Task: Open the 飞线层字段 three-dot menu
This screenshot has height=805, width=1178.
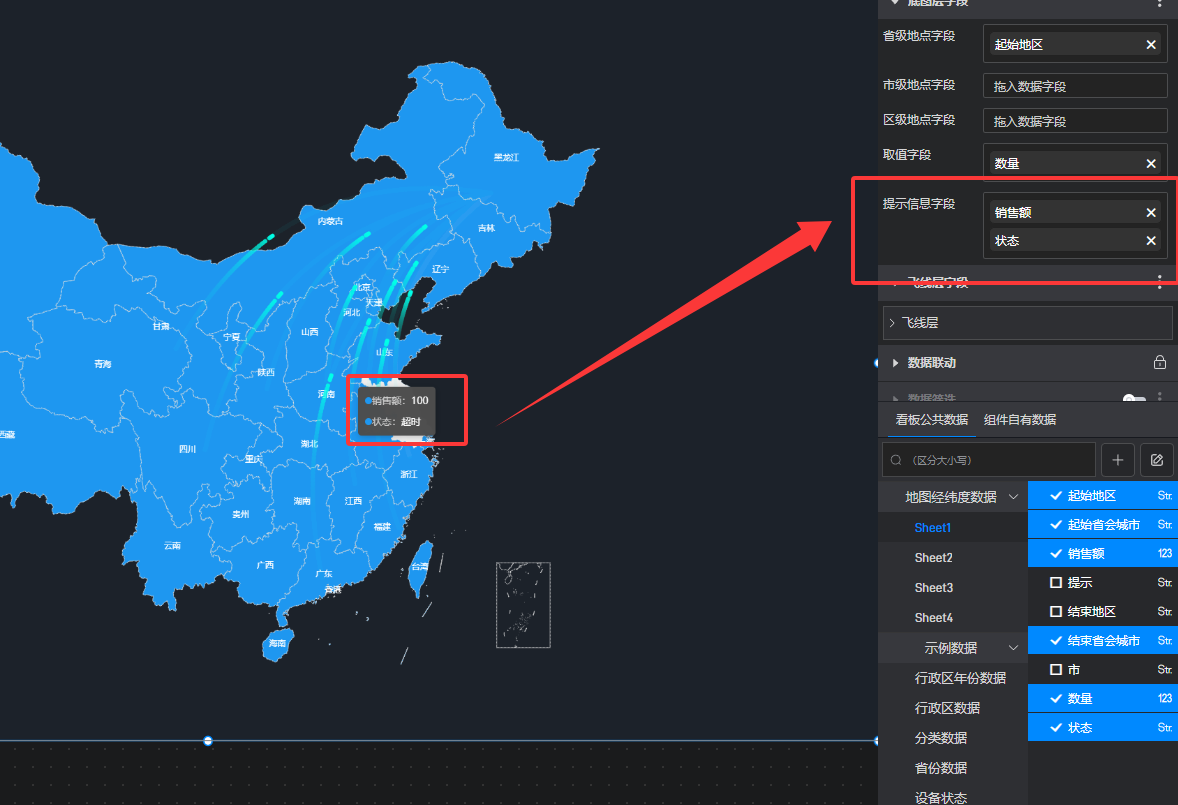Action: tap(1159, 281)
